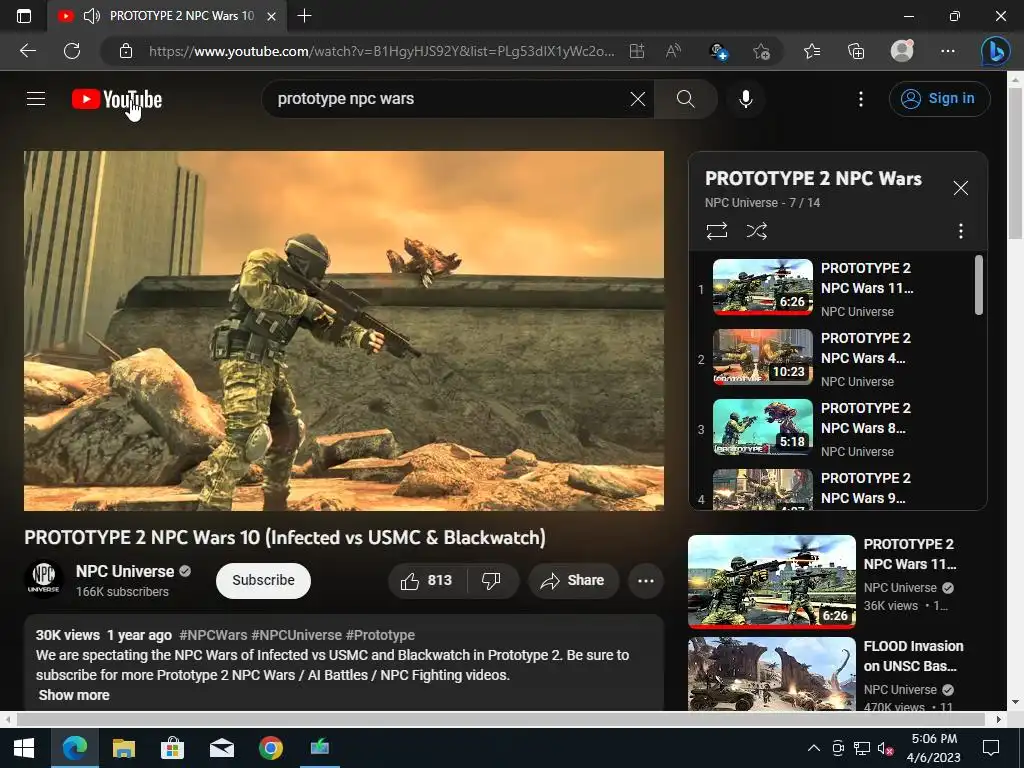Open #NPCUniverse hashtag
The image size is (1024, 768).
296,635
